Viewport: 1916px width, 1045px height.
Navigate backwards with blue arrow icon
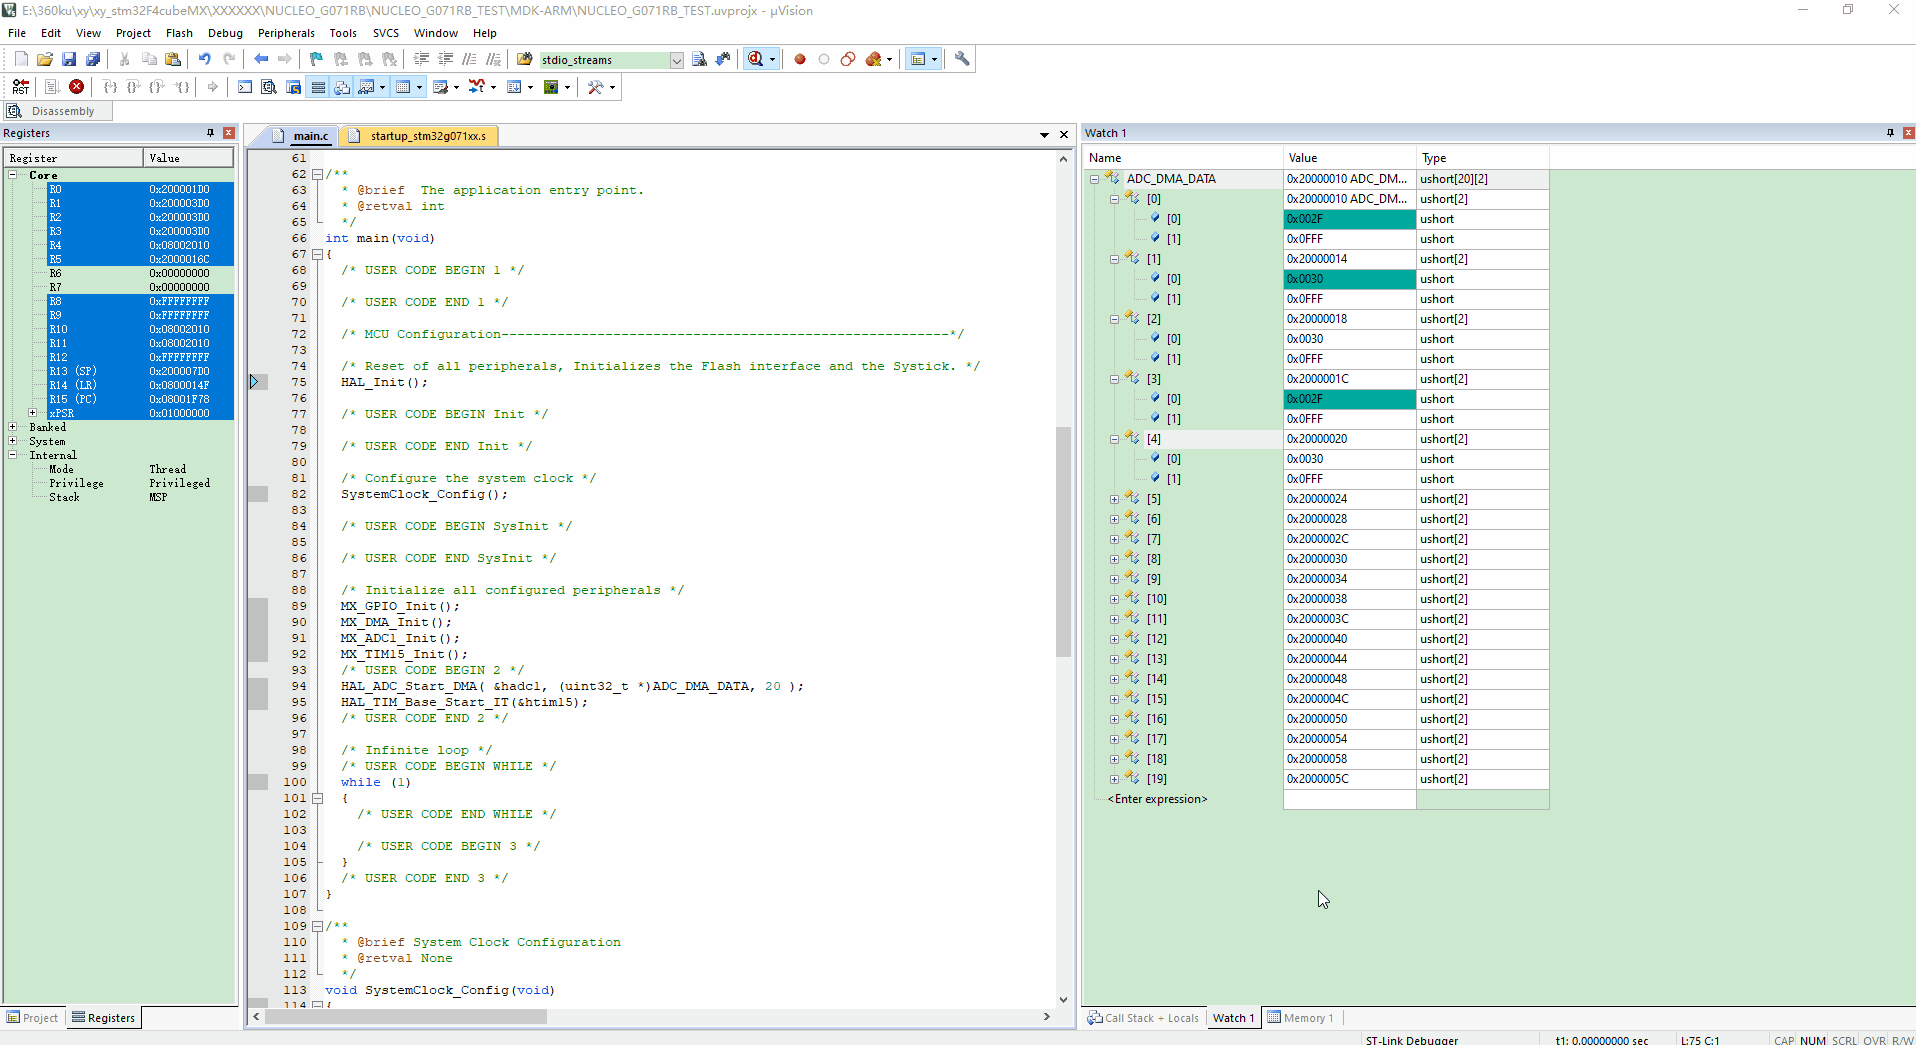pyautogui.click(x=261, y=59)
